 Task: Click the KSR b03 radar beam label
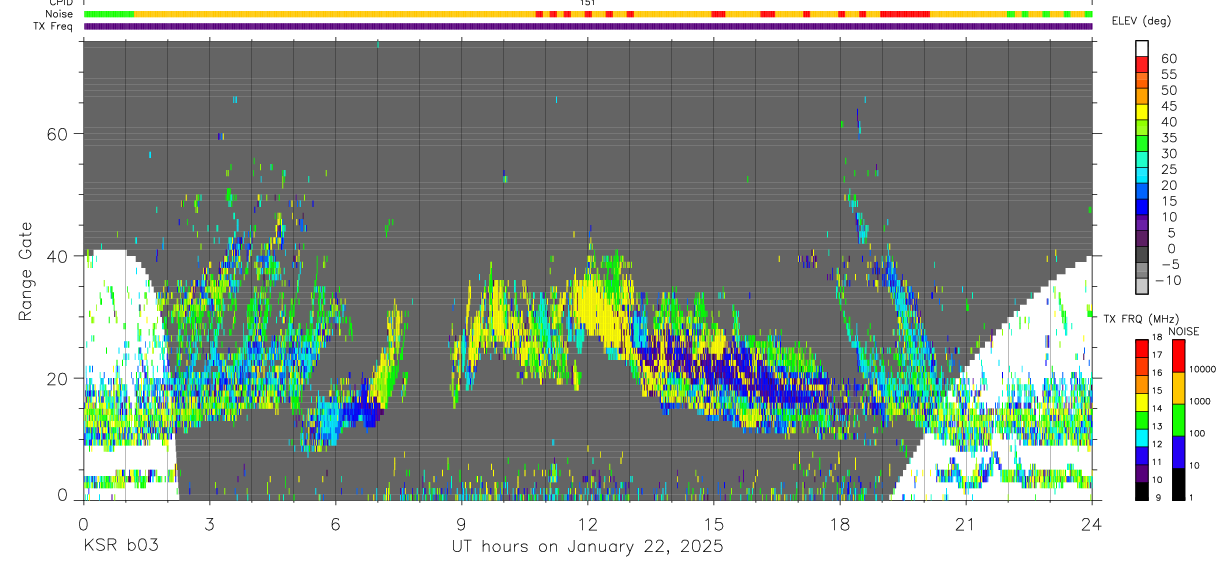(x=120, y=547)
